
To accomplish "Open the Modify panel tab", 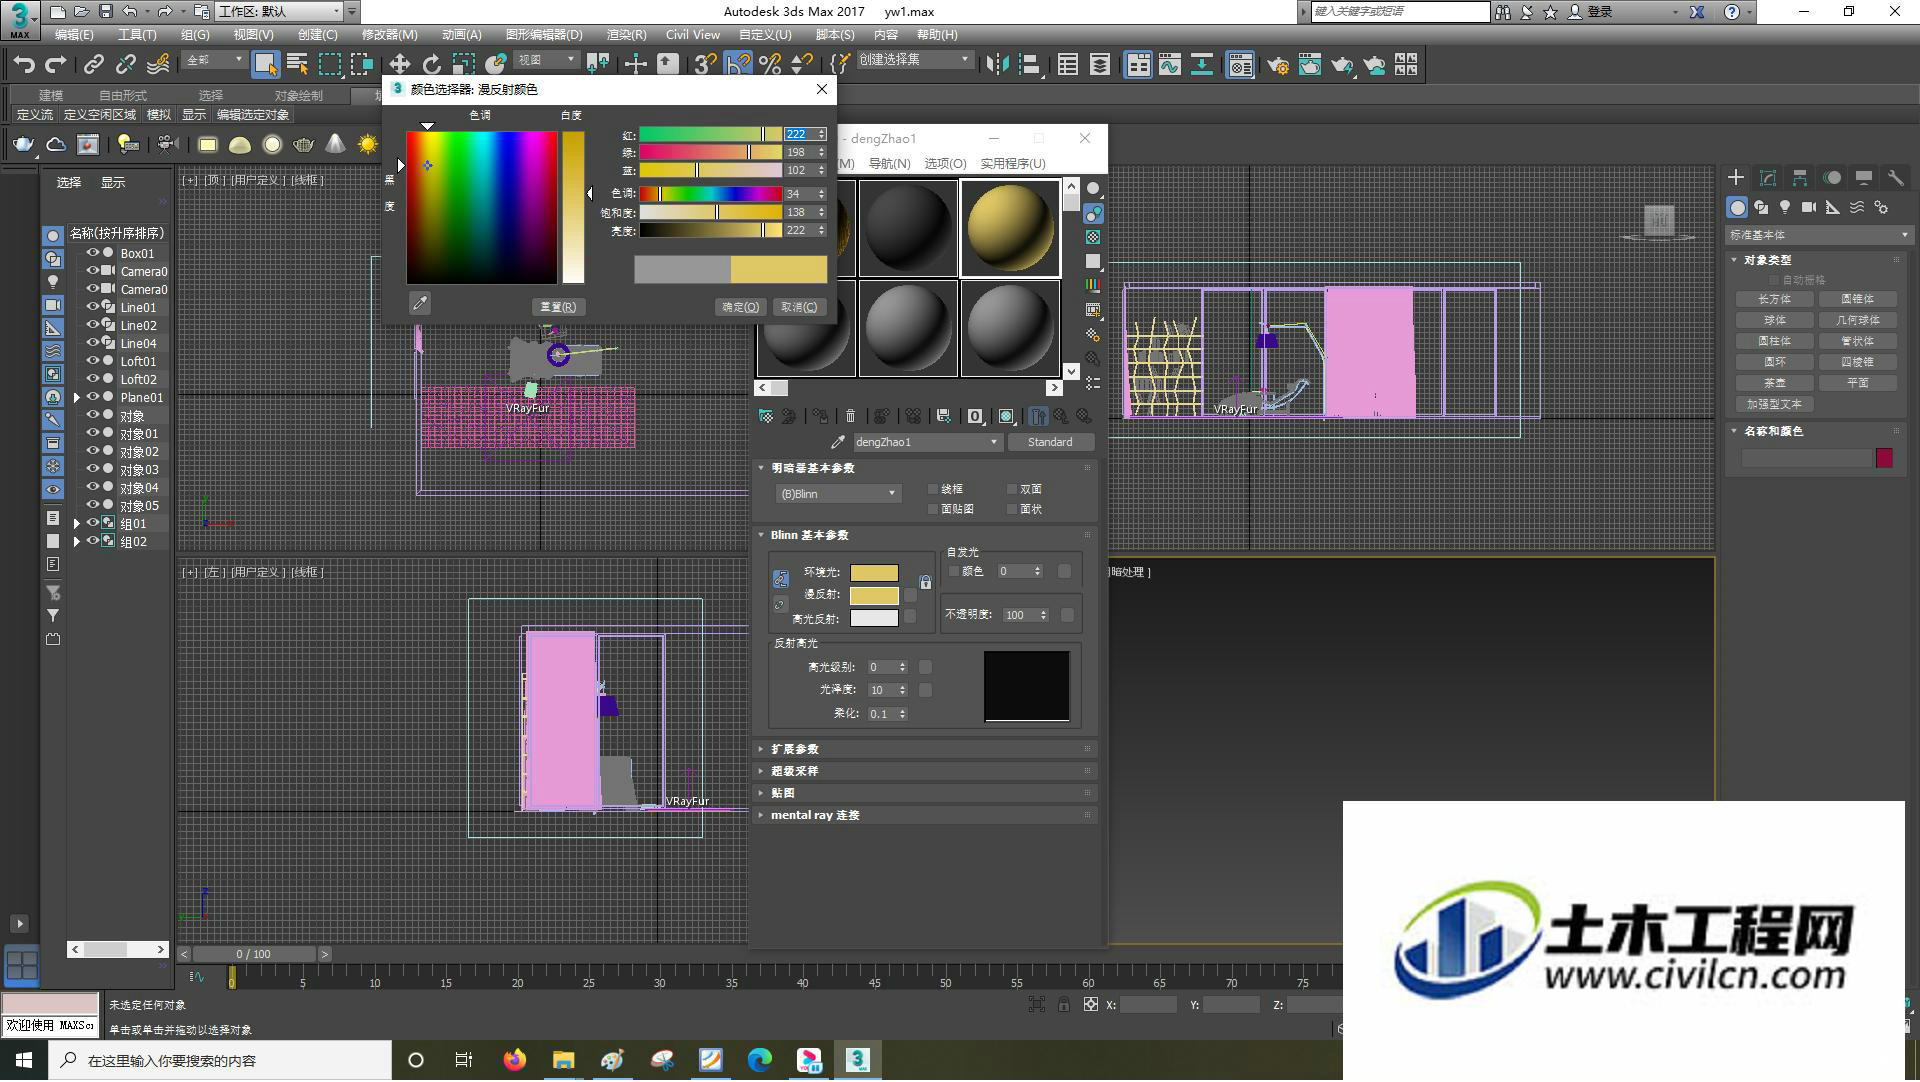I will coord(1768,178).
